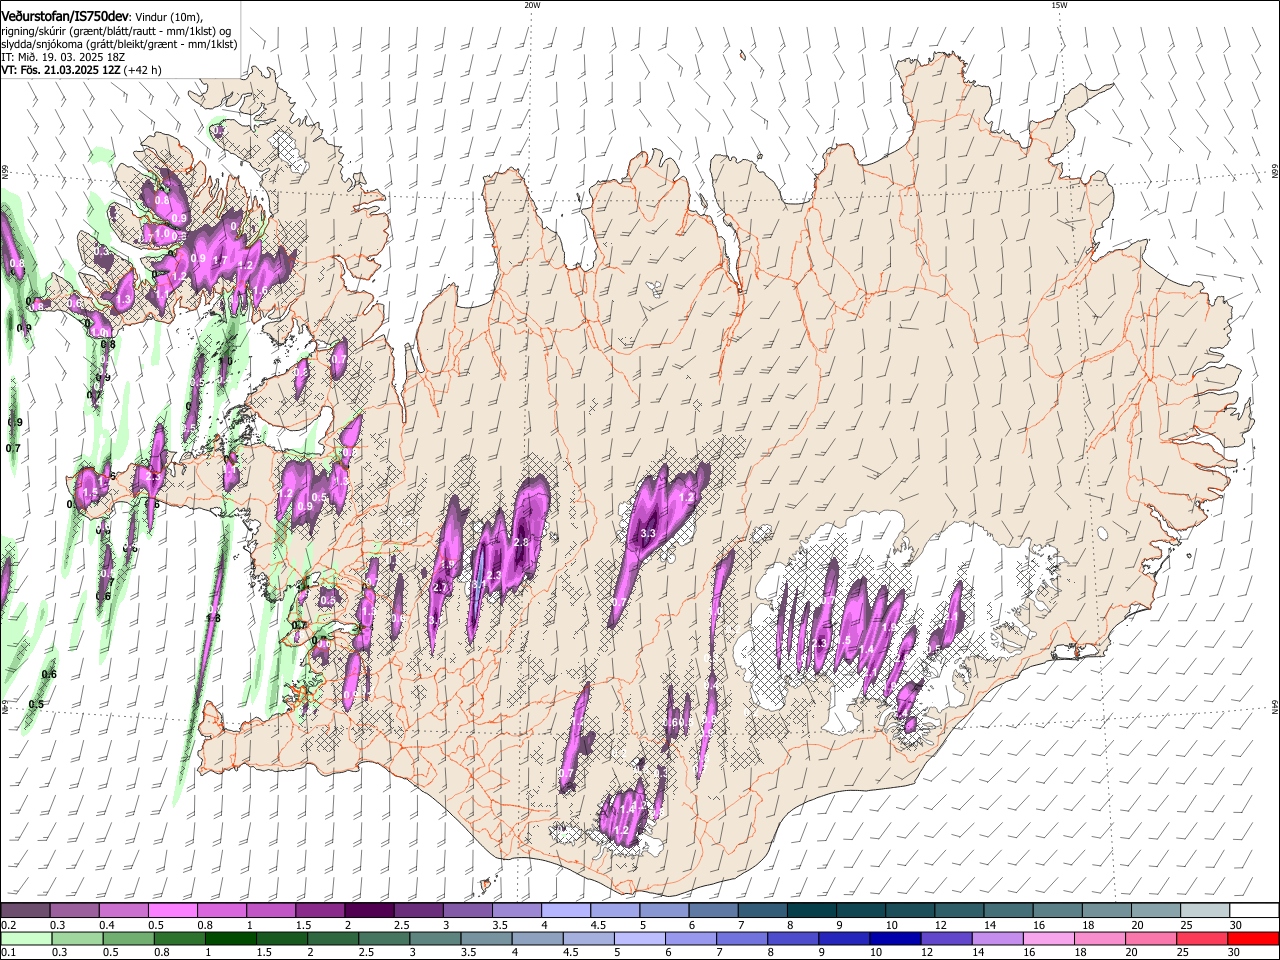1280x960 pixels.
Task: Click the palest green 0.1–0.3 rain swatch
Action: 26,938
